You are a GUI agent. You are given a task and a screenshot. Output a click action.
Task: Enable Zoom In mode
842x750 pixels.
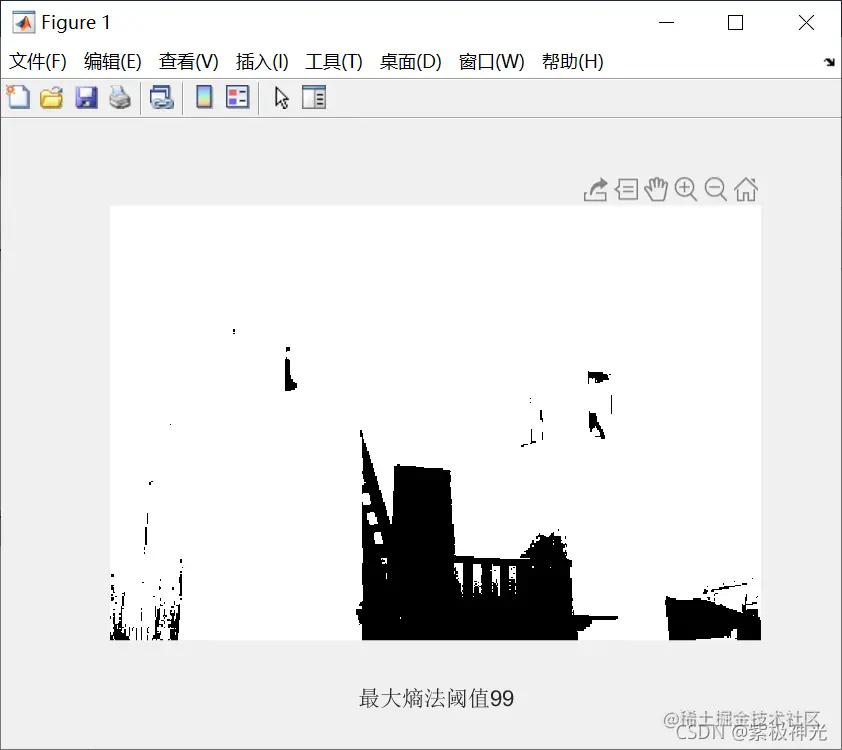686,189
